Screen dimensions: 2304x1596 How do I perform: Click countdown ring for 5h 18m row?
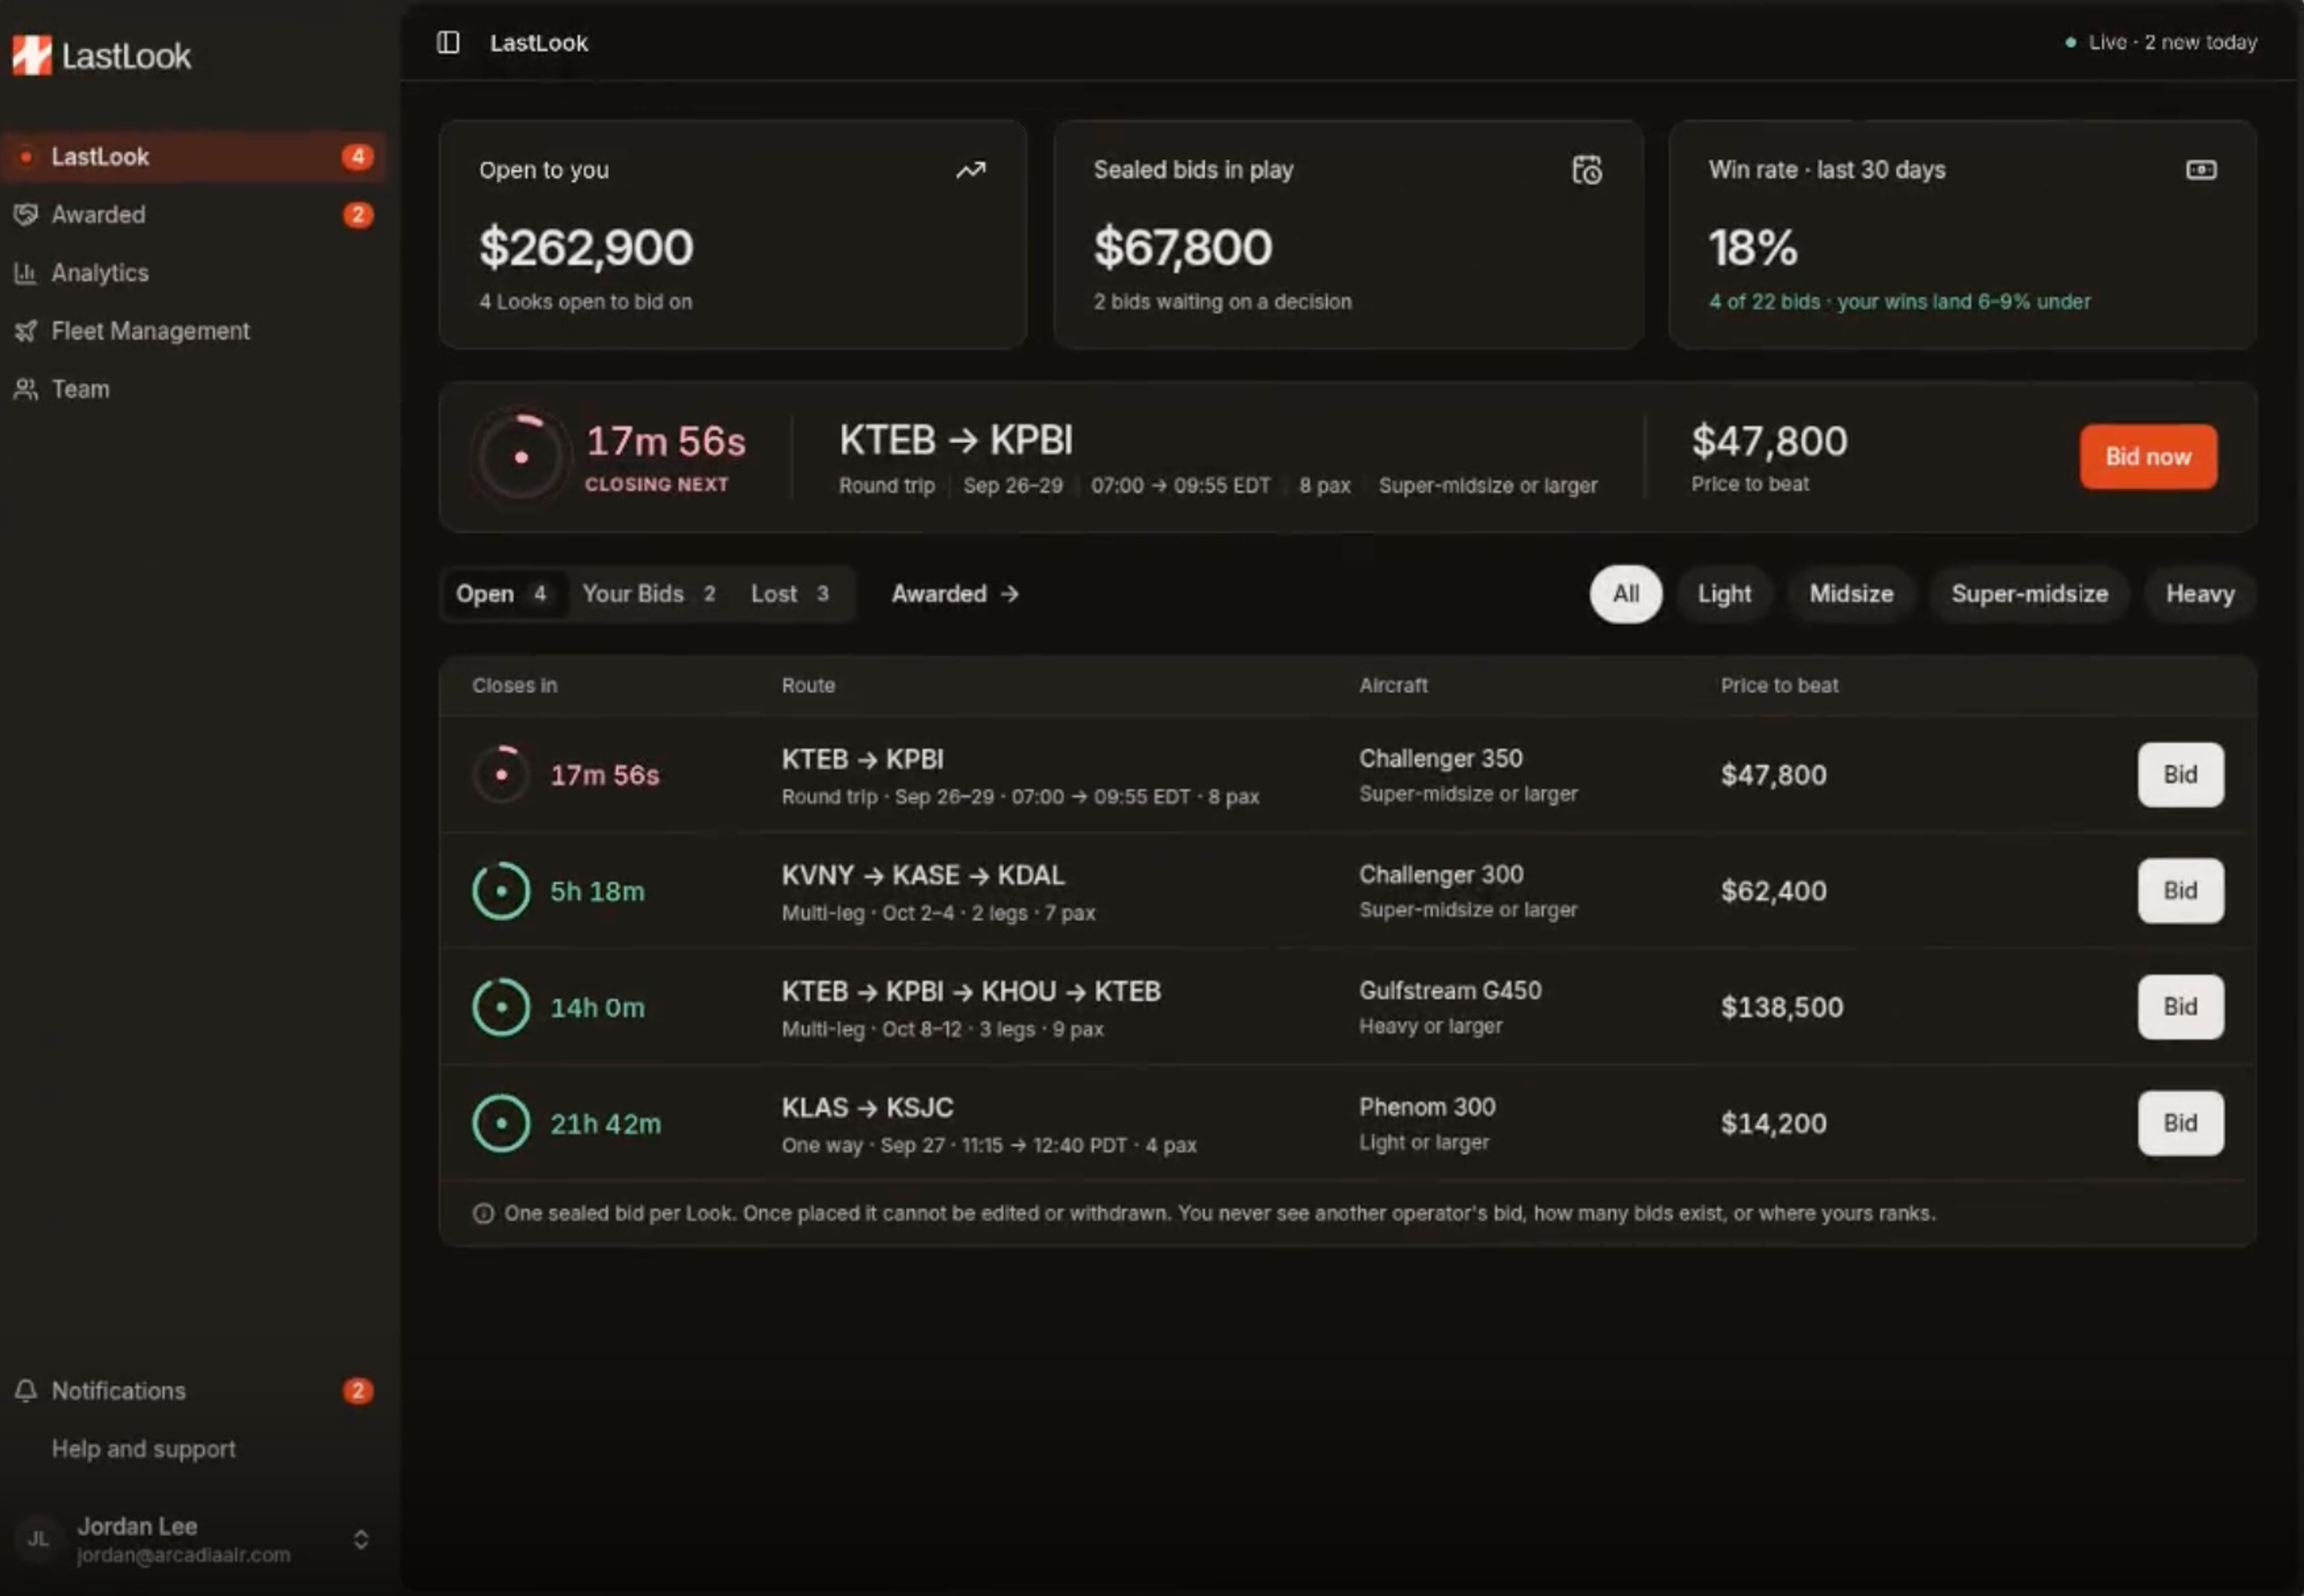[x=501, y=890]
